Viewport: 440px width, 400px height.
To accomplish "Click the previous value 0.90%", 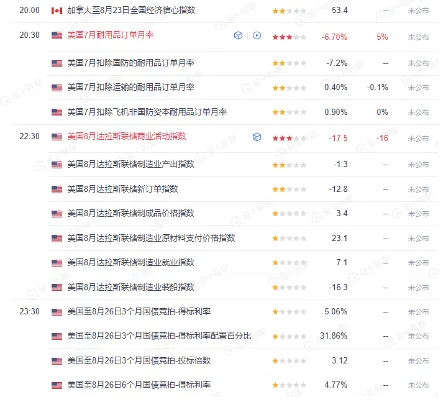I will tap(336, 112).
